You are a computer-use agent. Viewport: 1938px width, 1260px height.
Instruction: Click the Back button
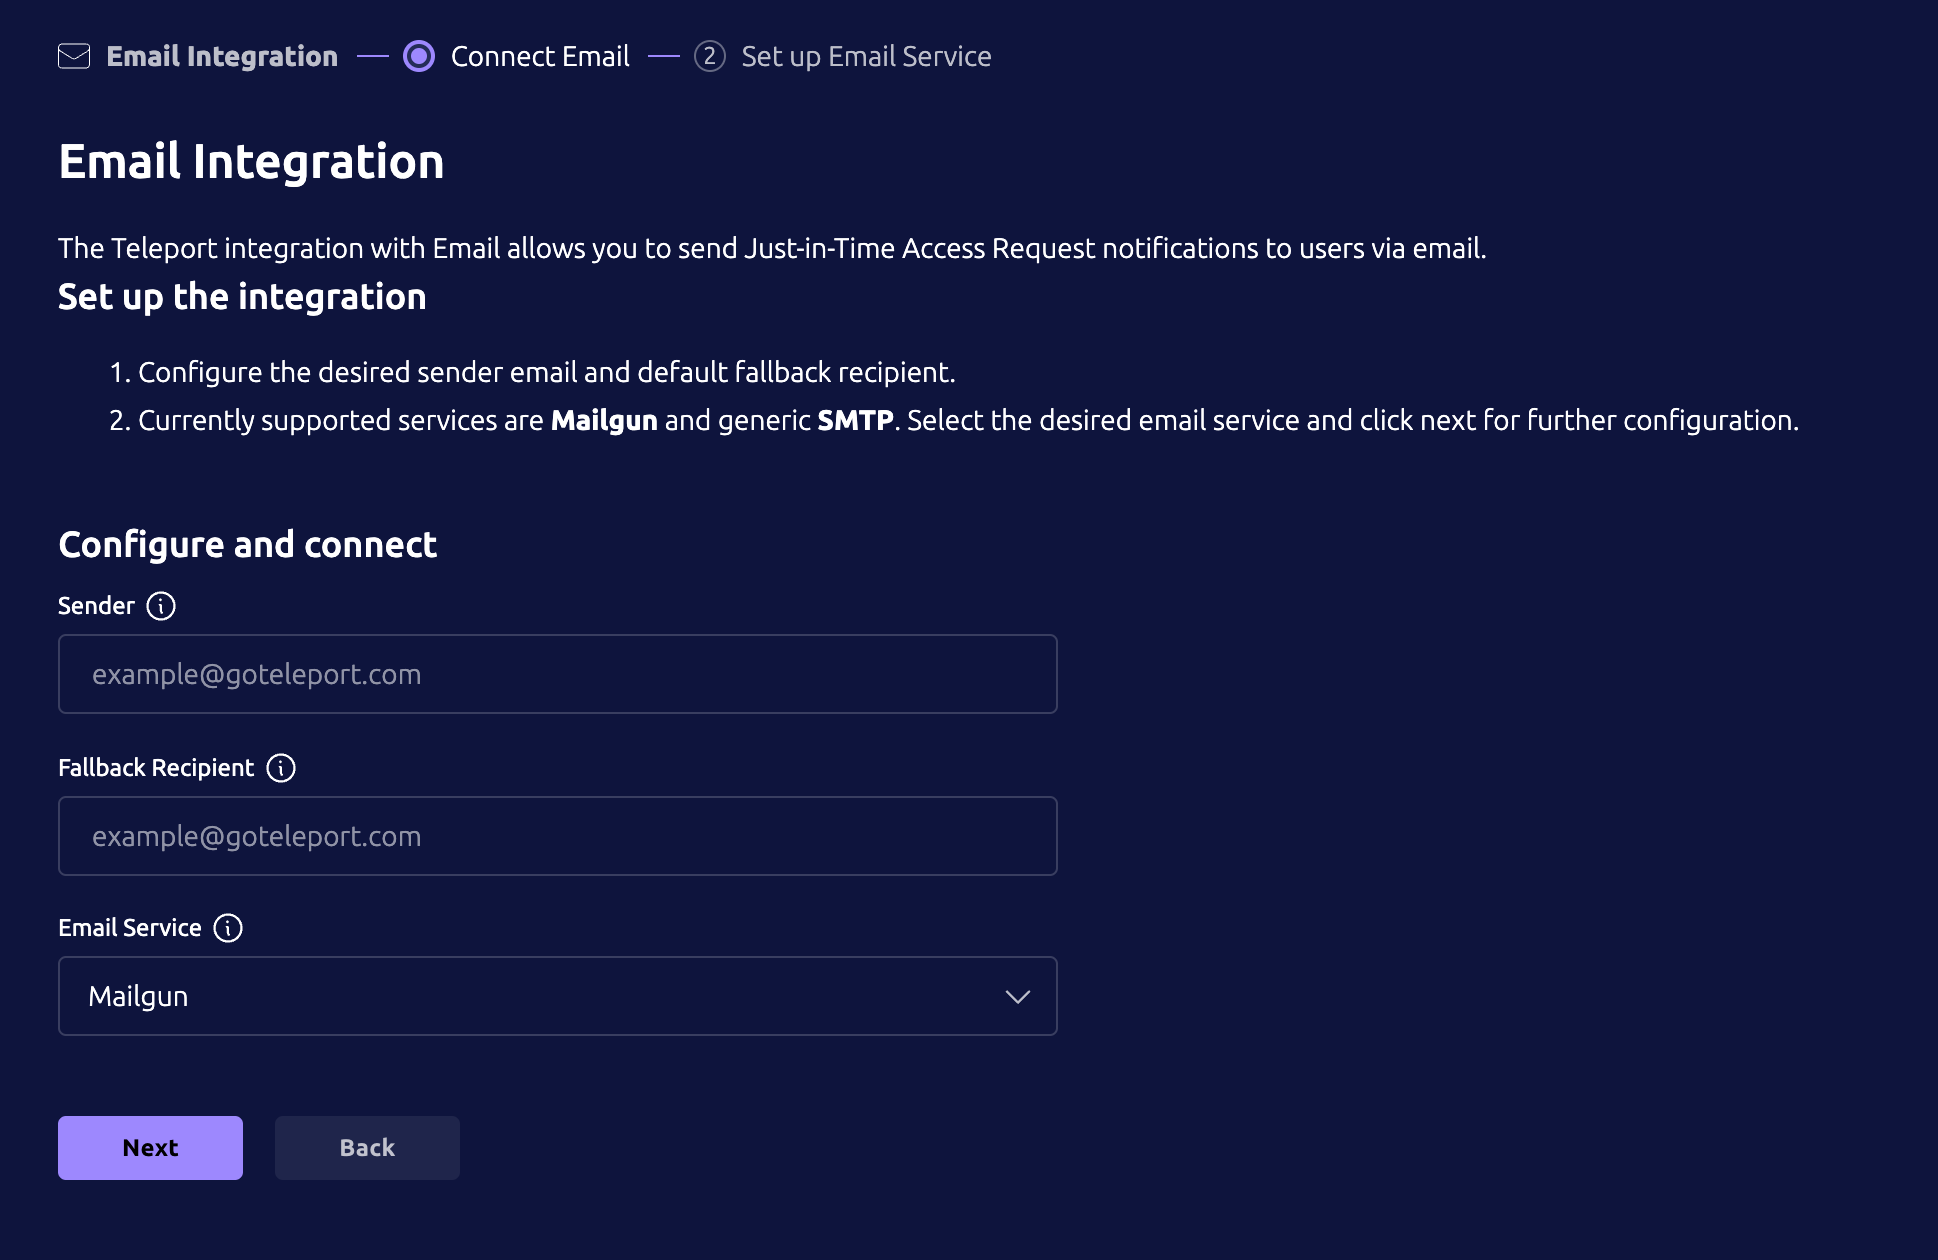pos(366,1147)
